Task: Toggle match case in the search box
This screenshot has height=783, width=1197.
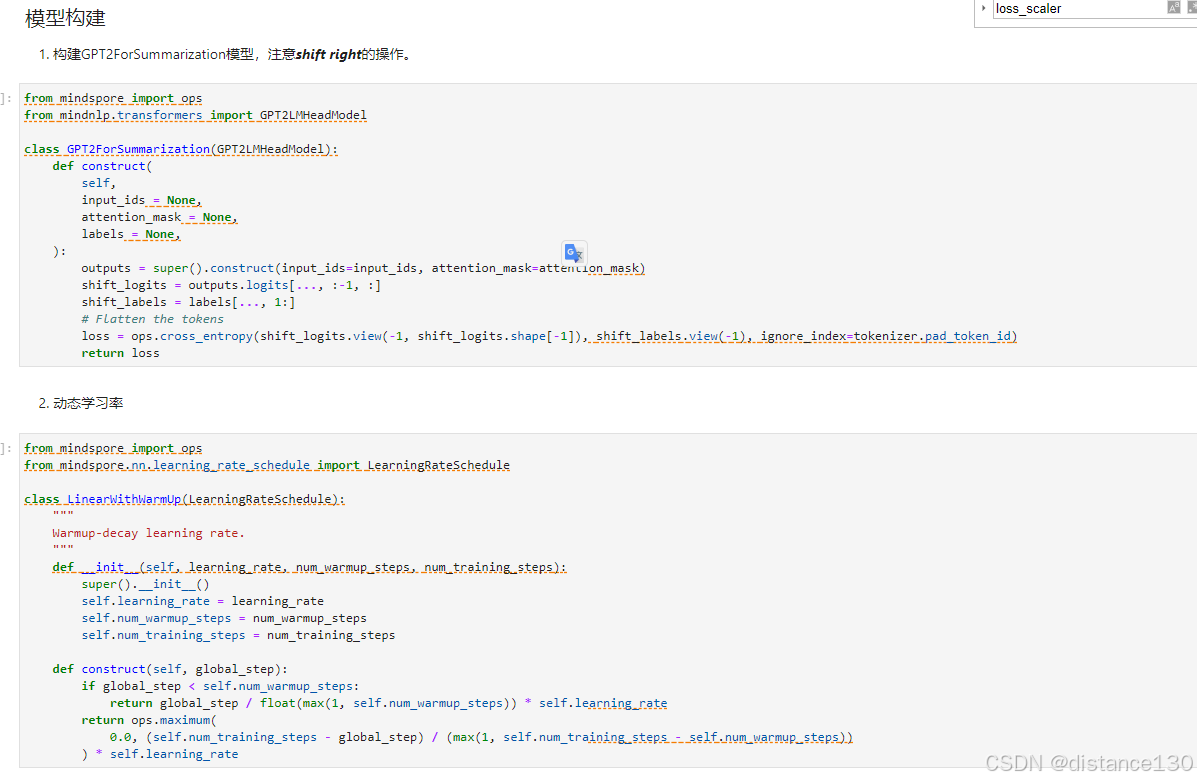Action: click(1173, 8)
